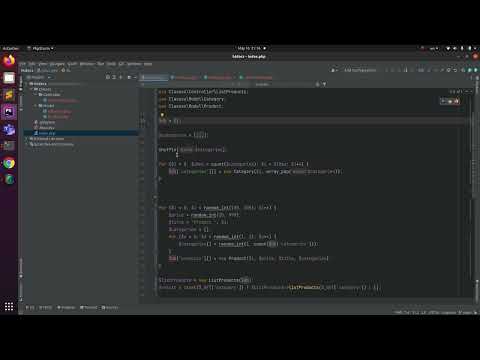The image size is (480, 360).
Task: Open the Show Applications grid
Action: coord(9,306)
